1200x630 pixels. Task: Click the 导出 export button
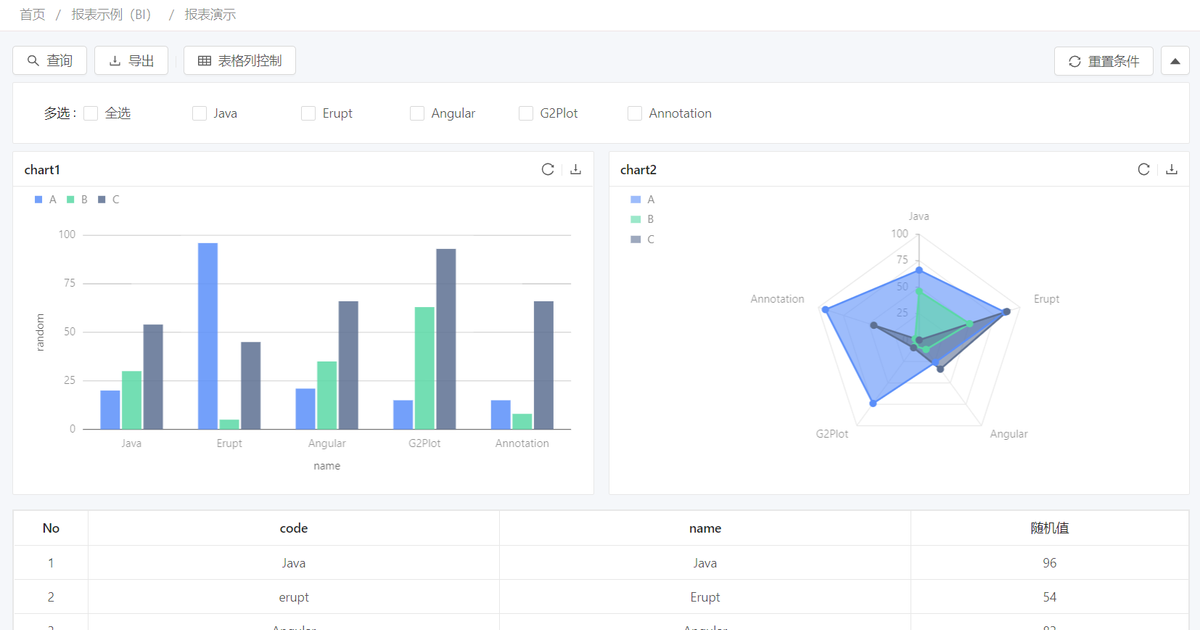pyautogui.click(x=131, y=61)
